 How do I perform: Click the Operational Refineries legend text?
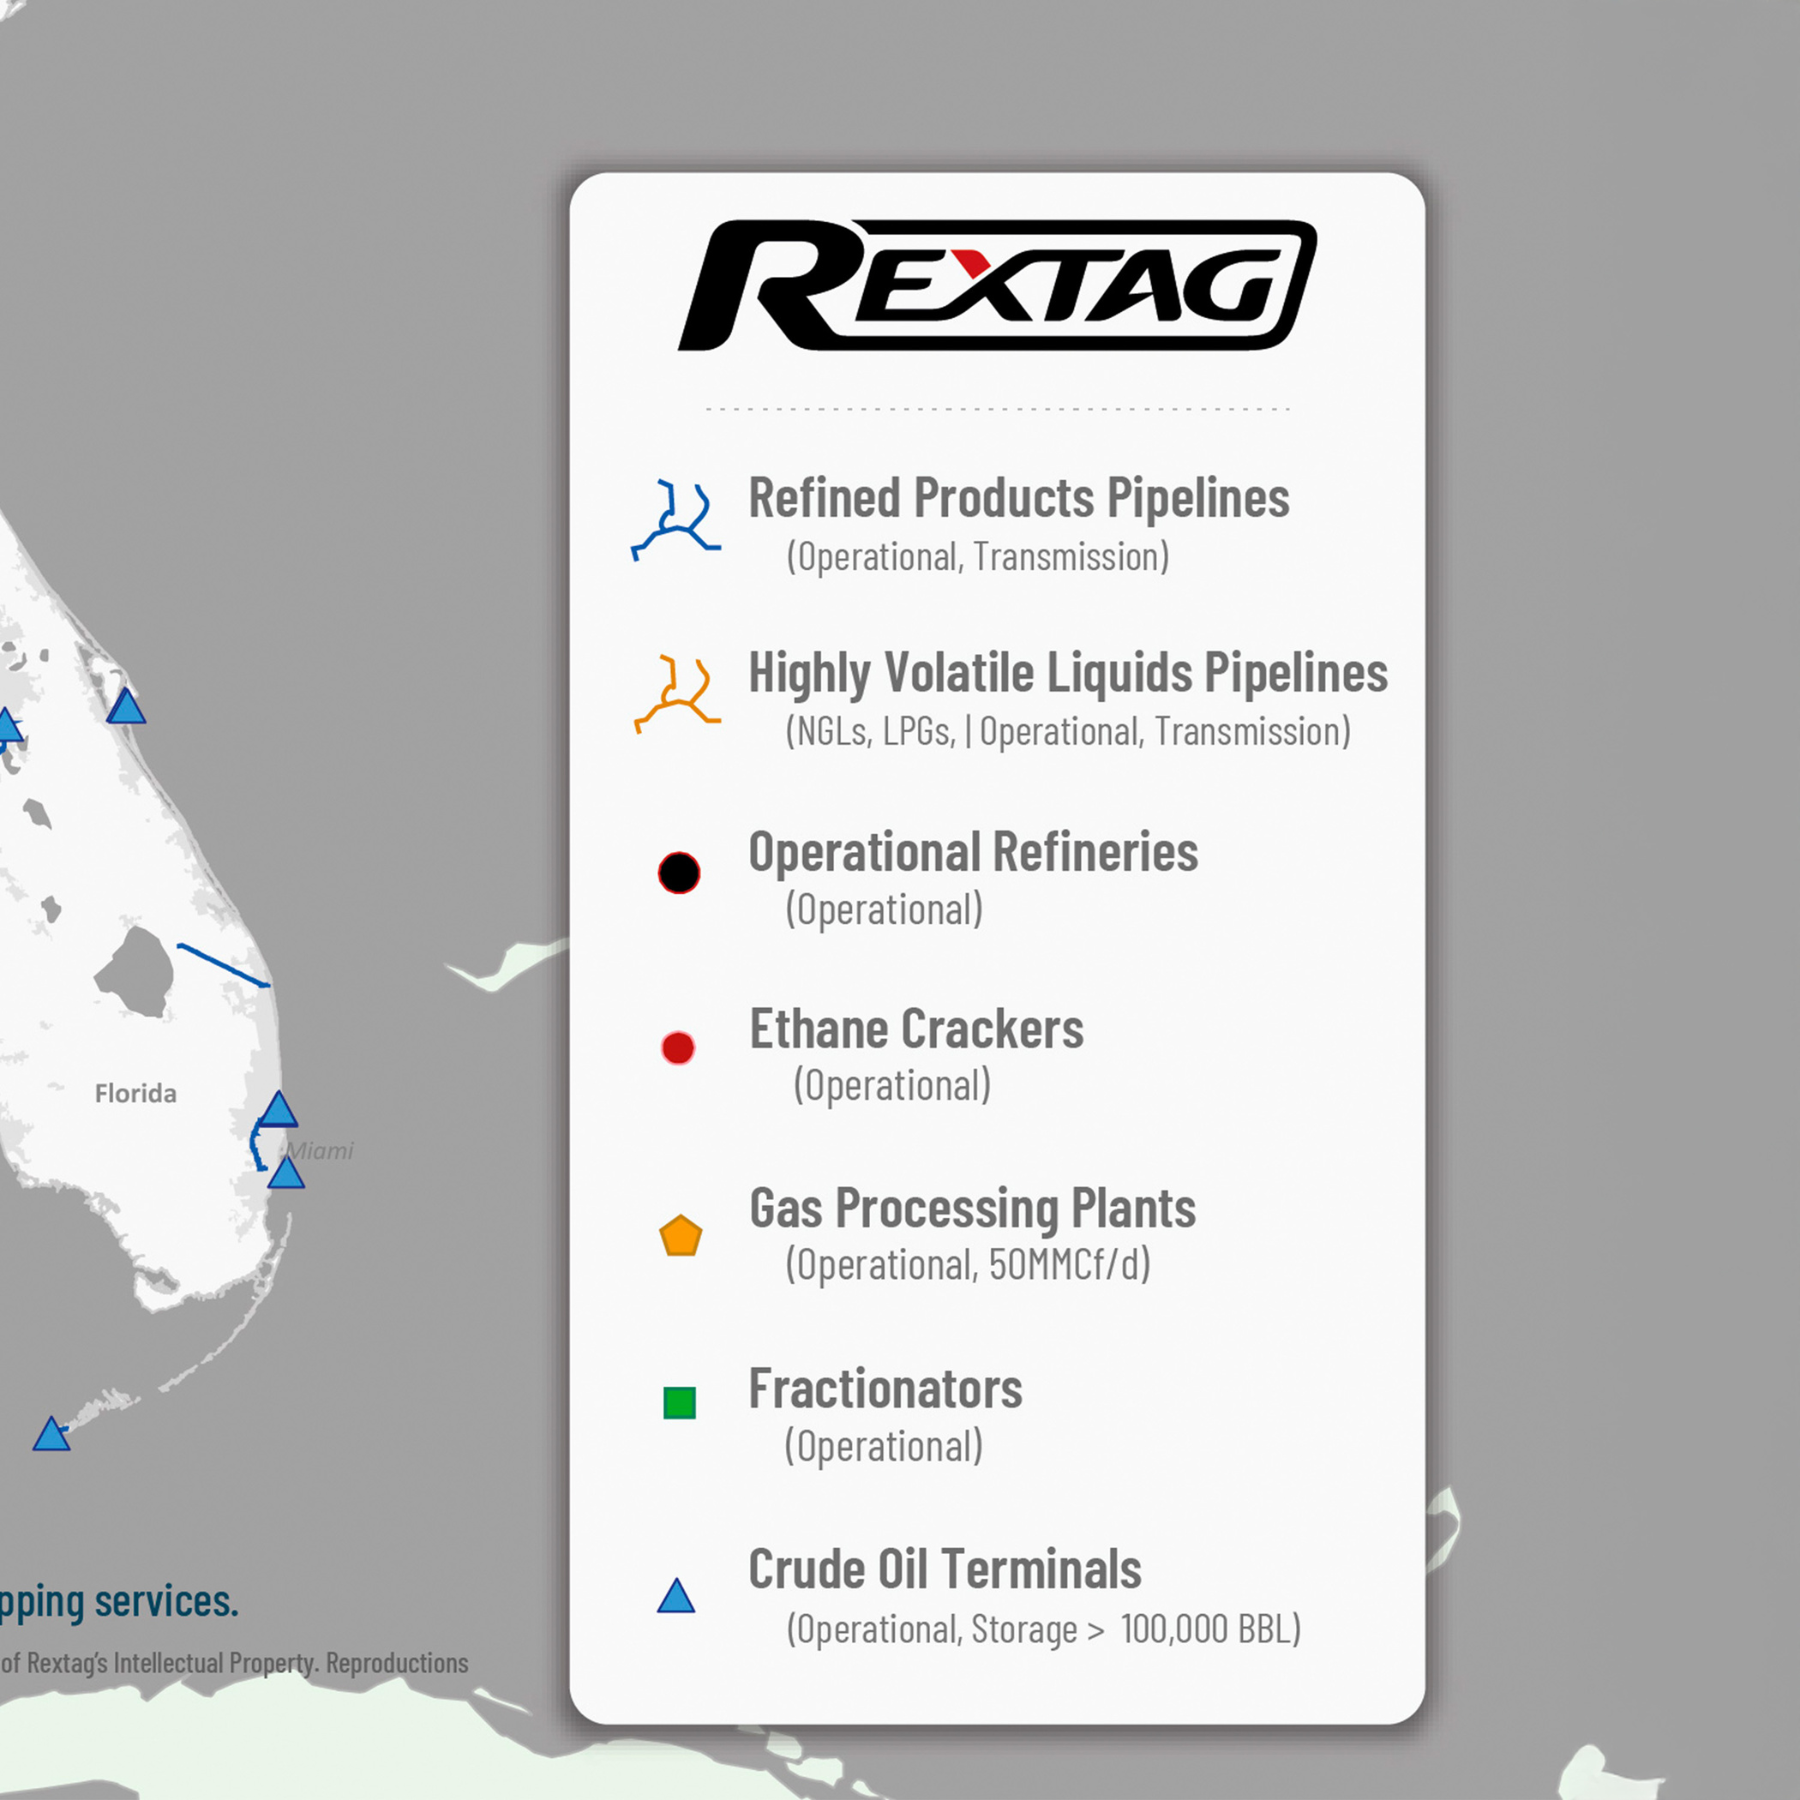point(973,852)
